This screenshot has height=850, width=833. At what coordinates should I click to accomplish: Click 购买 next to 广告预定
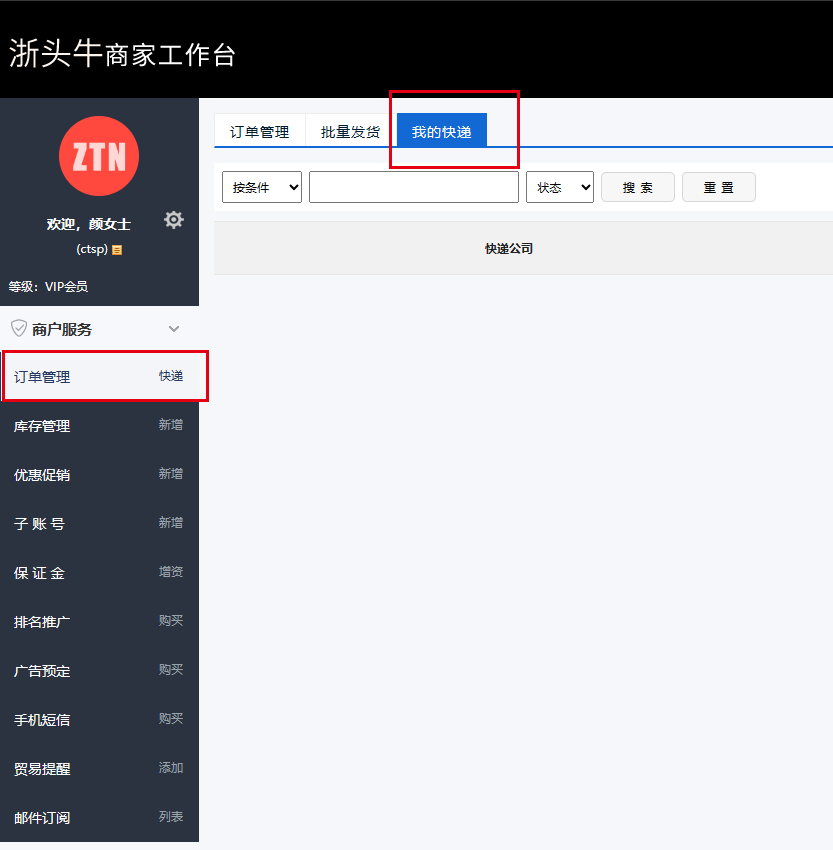(x=171, y=669)
